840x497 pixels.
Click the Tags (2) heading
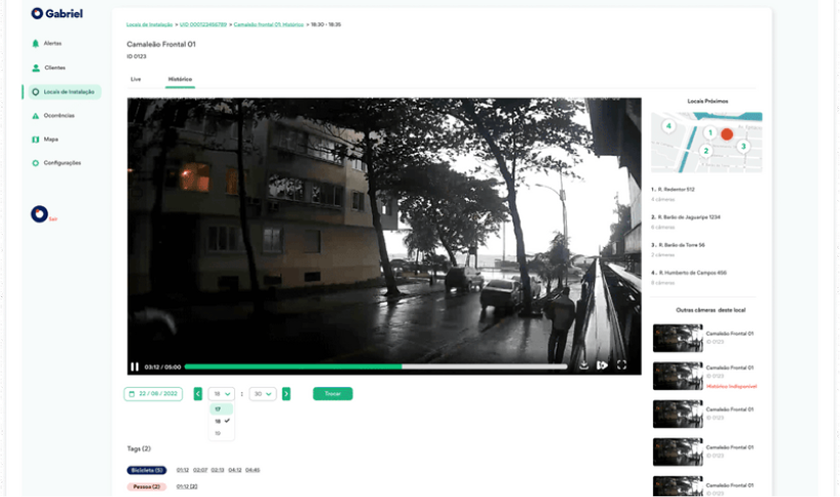(x=139, y=449)
